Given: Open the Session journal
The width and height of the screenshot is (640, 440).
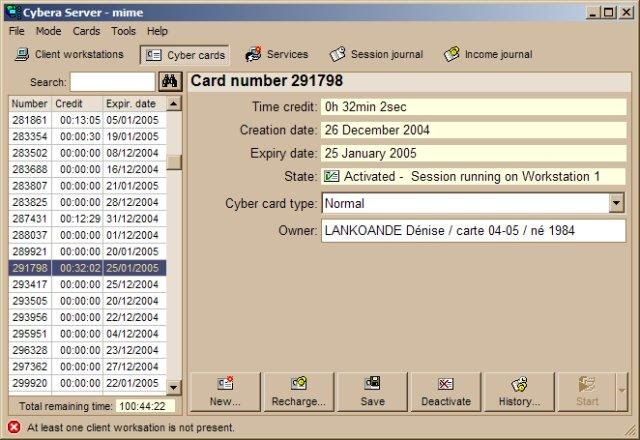Looking at the screenshot, I should click(376, 55).
